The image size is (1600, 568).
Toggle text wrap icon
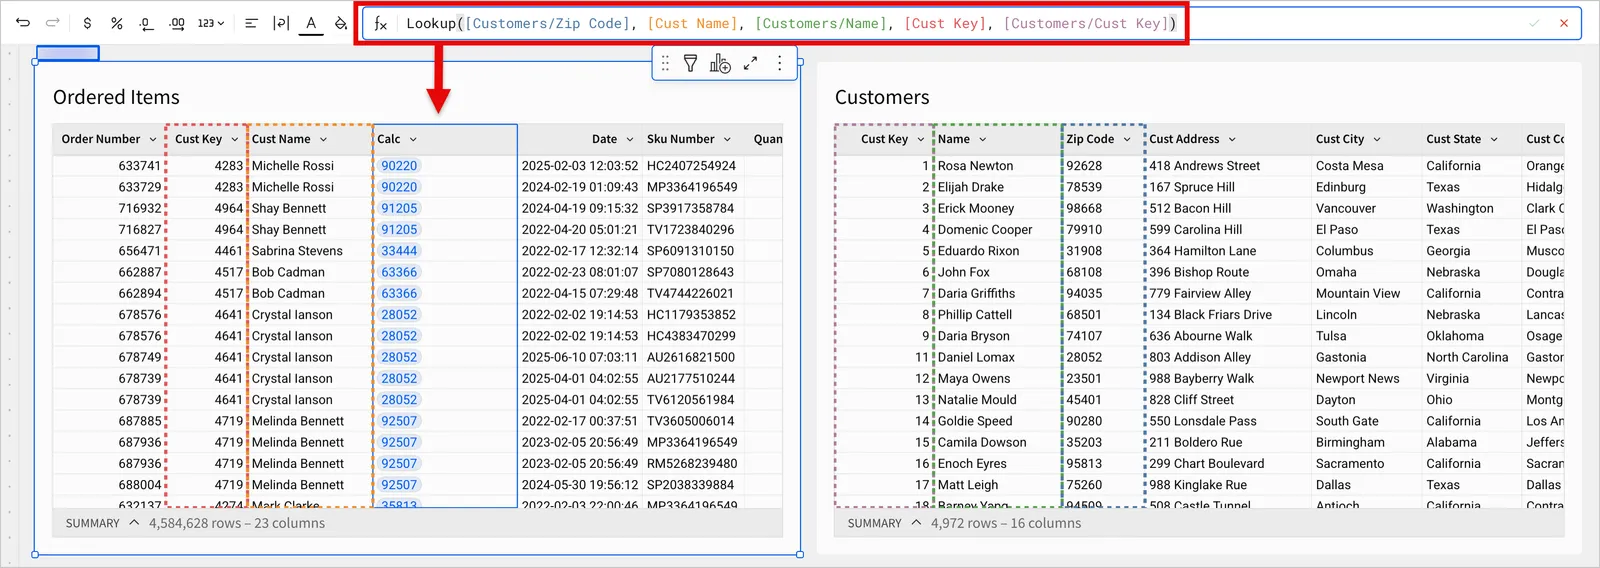(x=281, y=23)
